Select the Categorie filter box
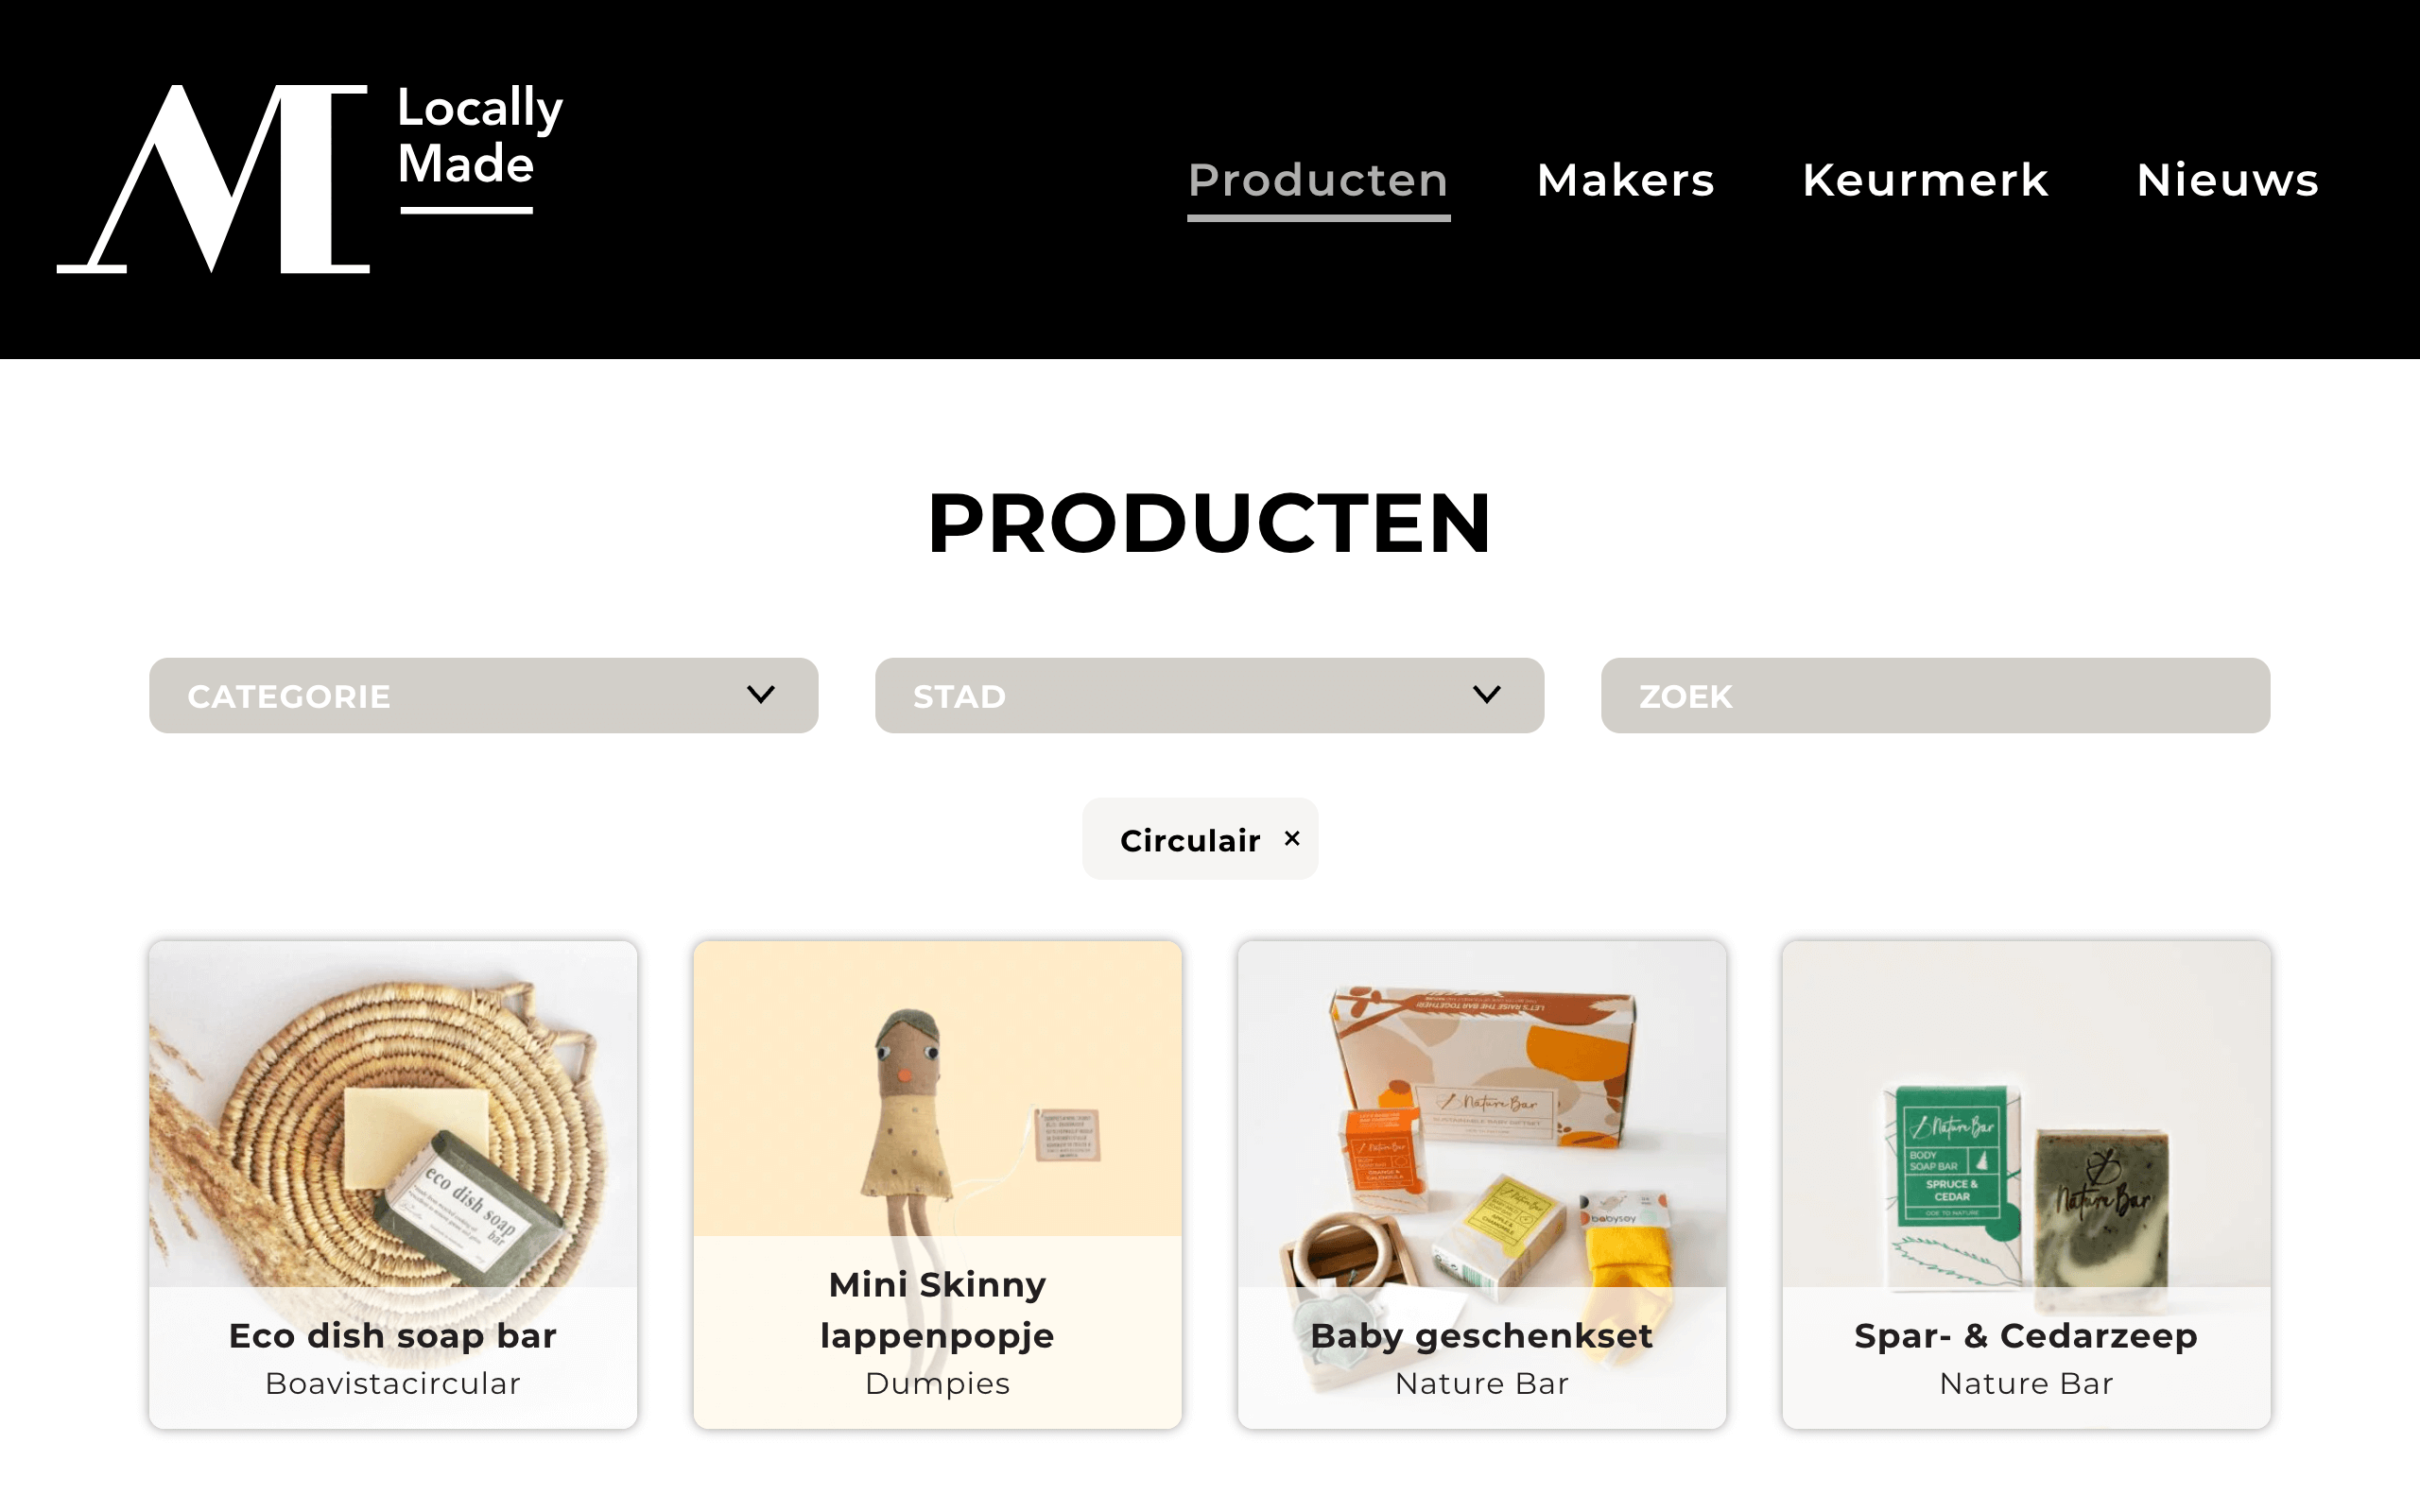 click(x=484, y=695)
